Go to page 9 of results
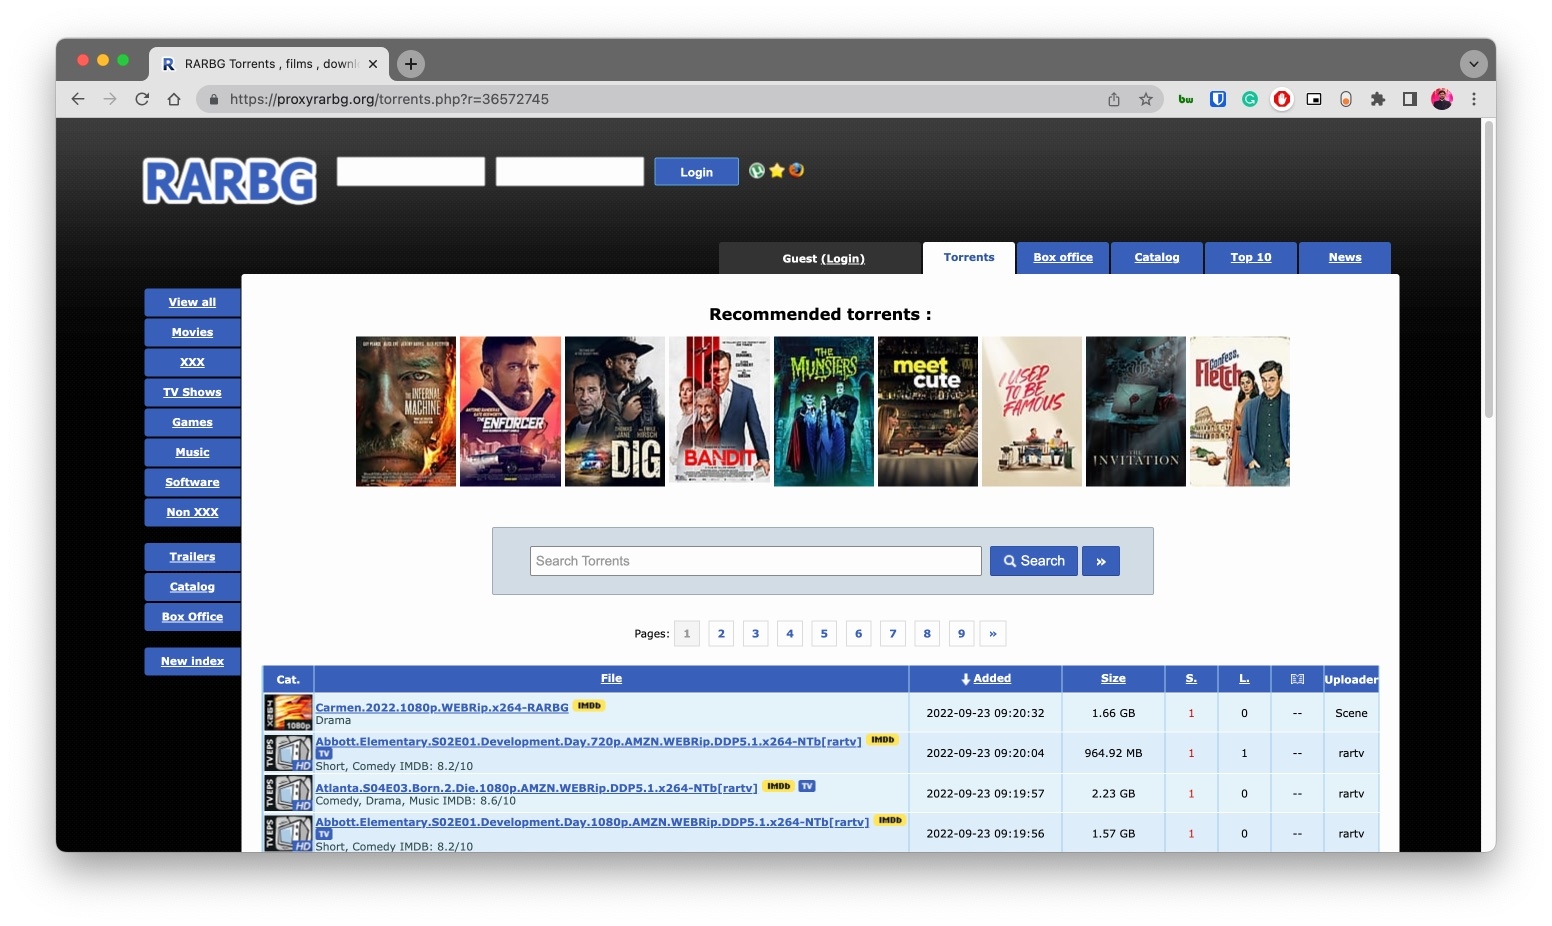 coord(961,633)
